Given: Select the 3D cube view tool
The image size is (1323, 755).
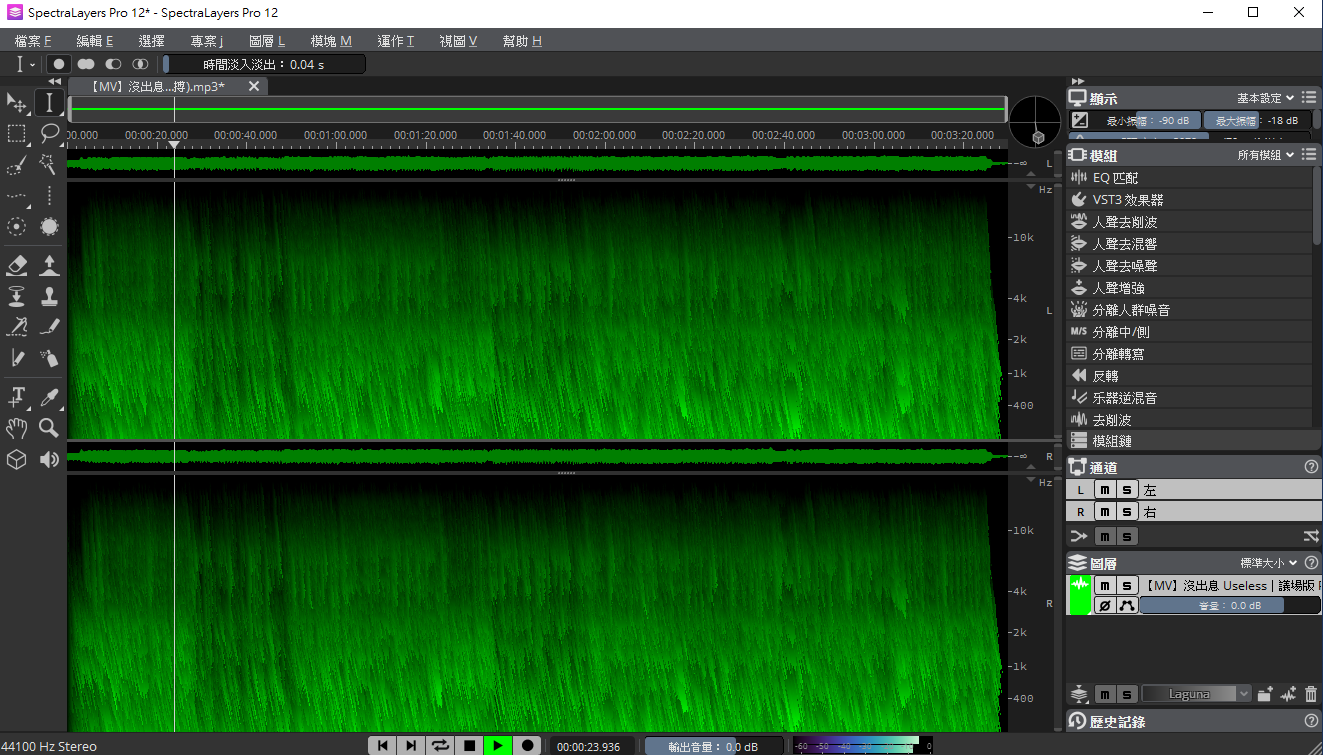Looking at the screenshot, I should click(x=17, y=459).
